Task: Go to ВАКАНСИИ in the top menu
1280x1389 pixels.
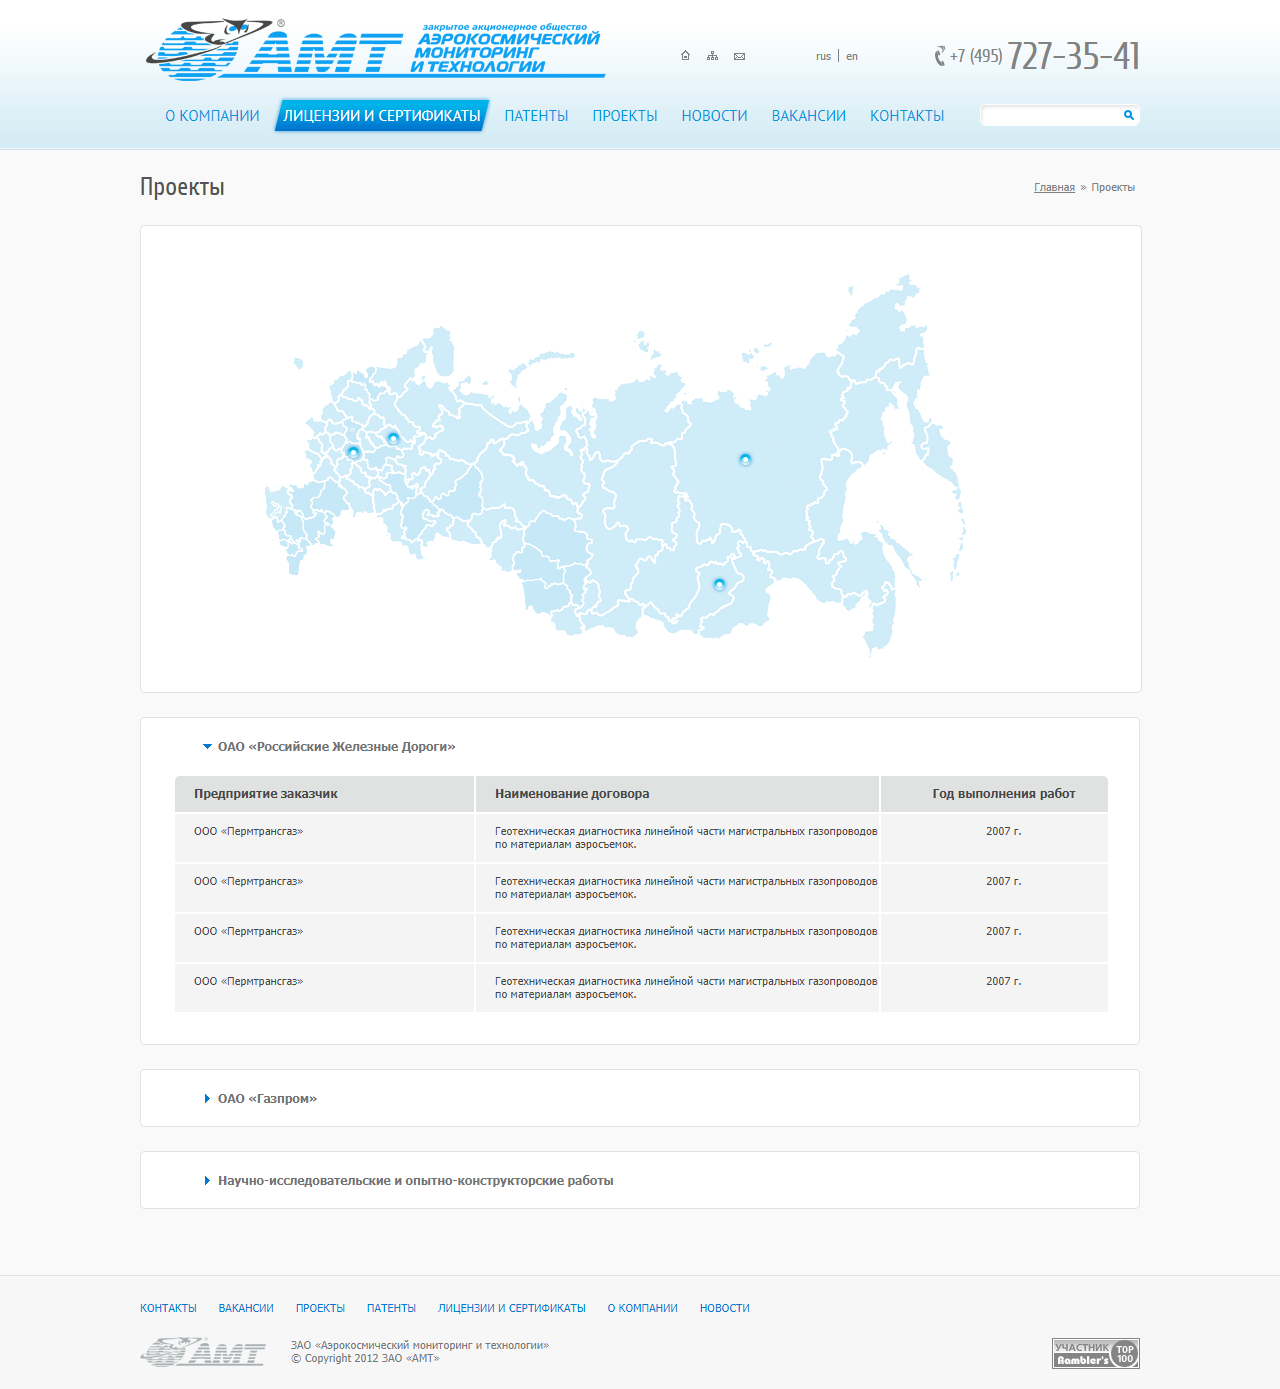Action: point(808,116)
